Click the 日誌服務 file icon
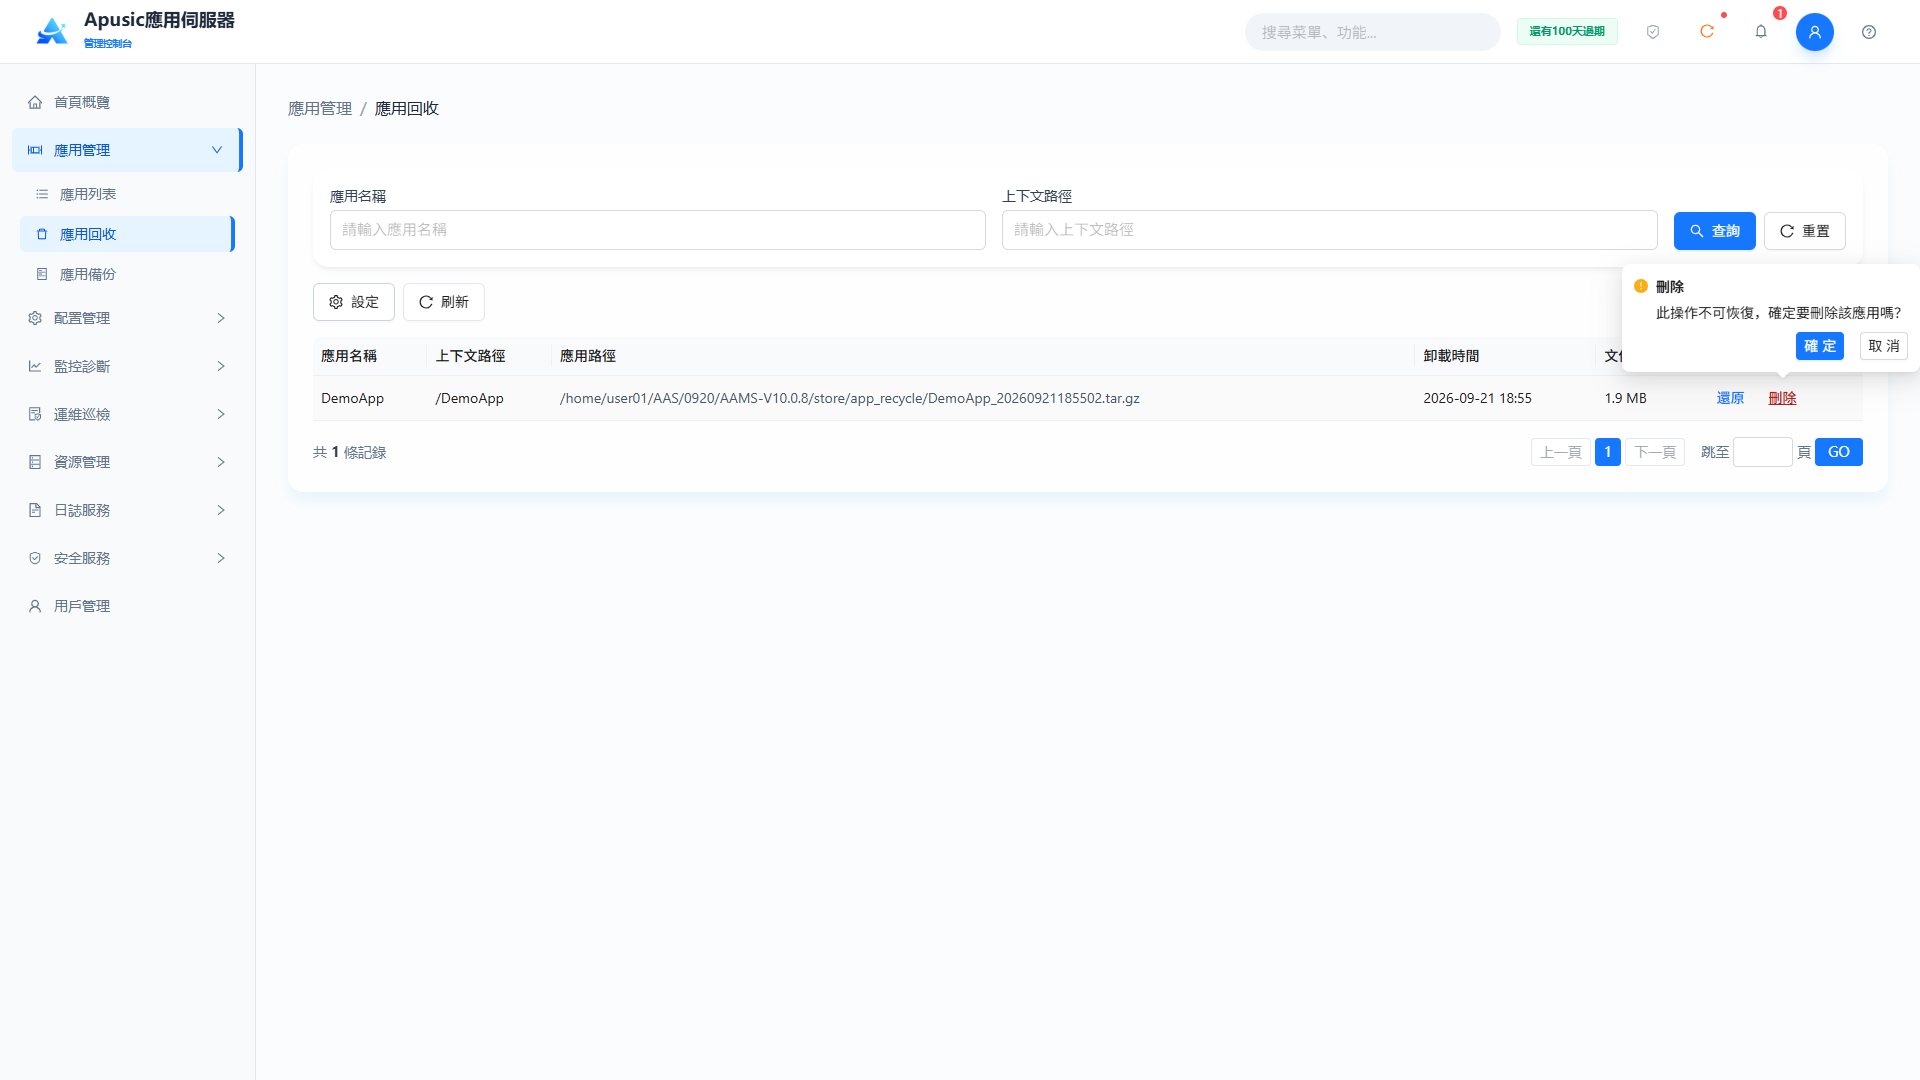The height and width of the screenshot is (1080, 1920). tap(35, 510)
